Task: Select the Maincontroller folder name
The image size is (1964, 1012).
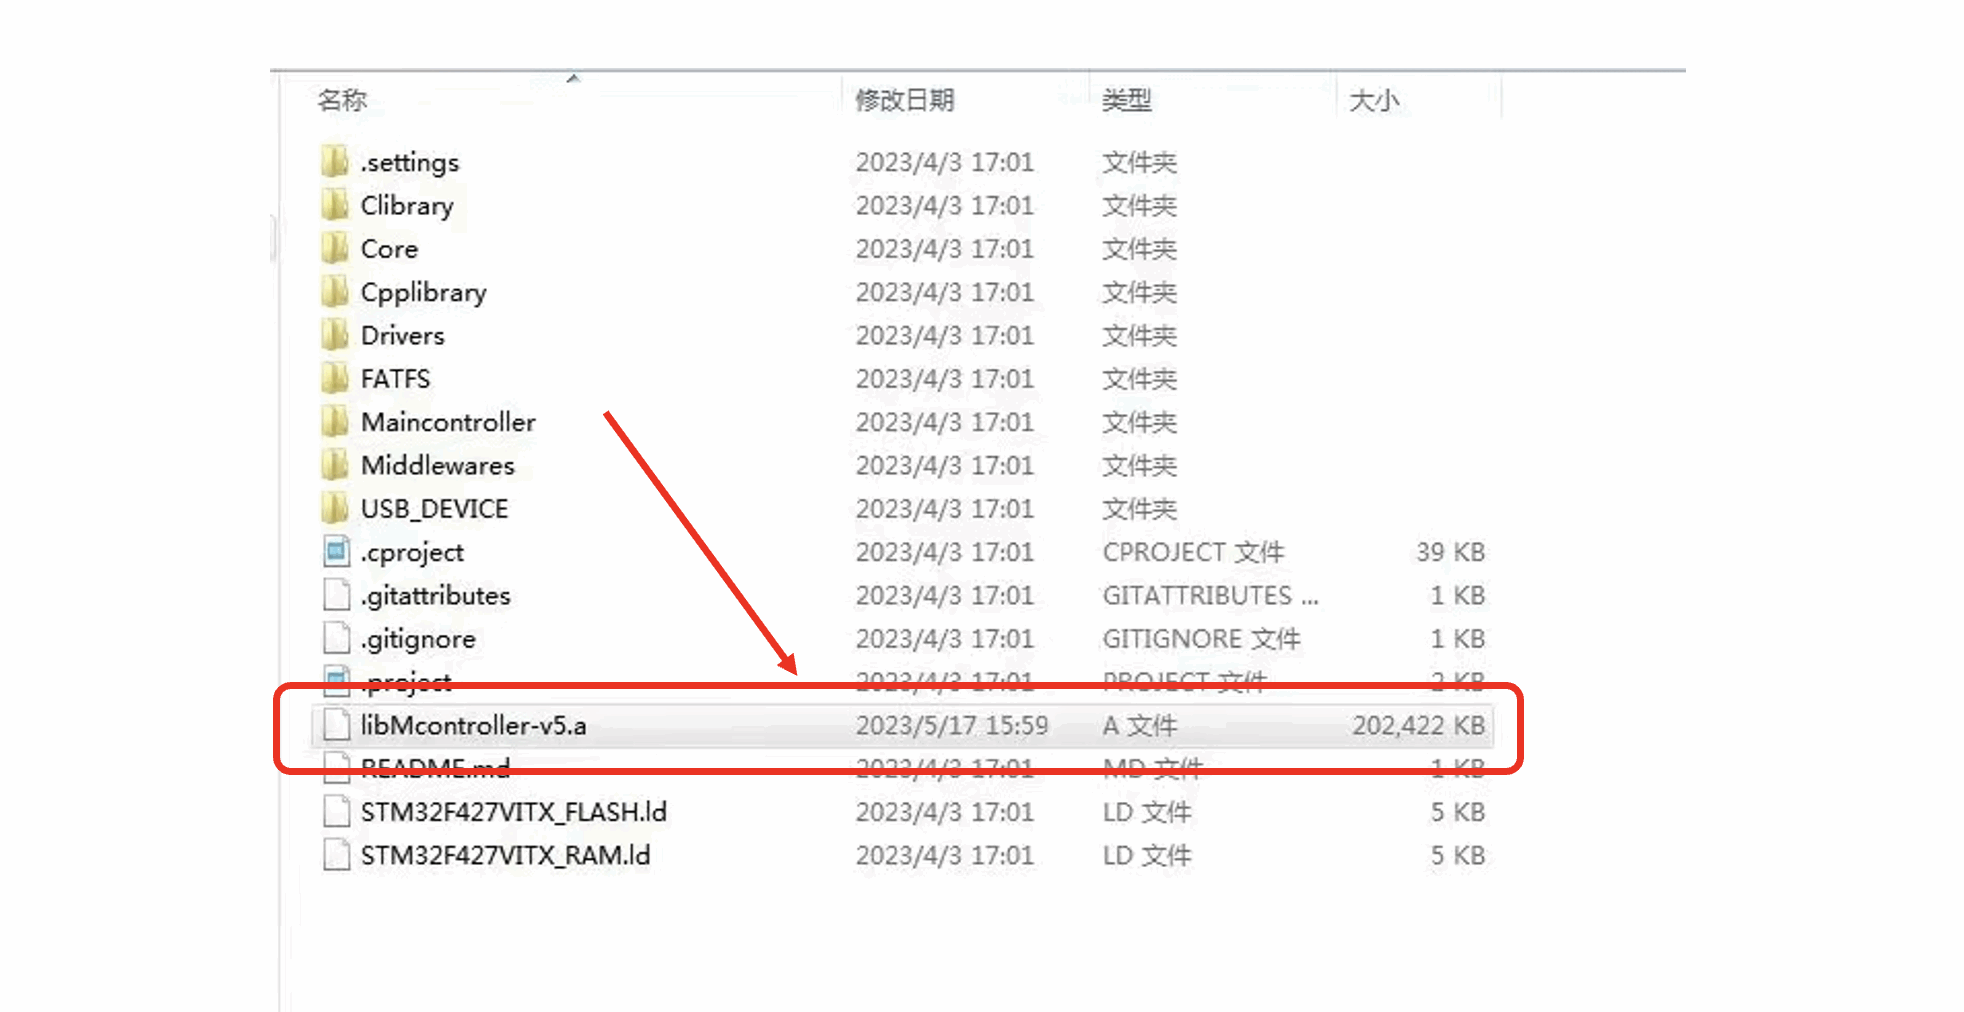Action: pyautogui.click(x=448, y=422)
